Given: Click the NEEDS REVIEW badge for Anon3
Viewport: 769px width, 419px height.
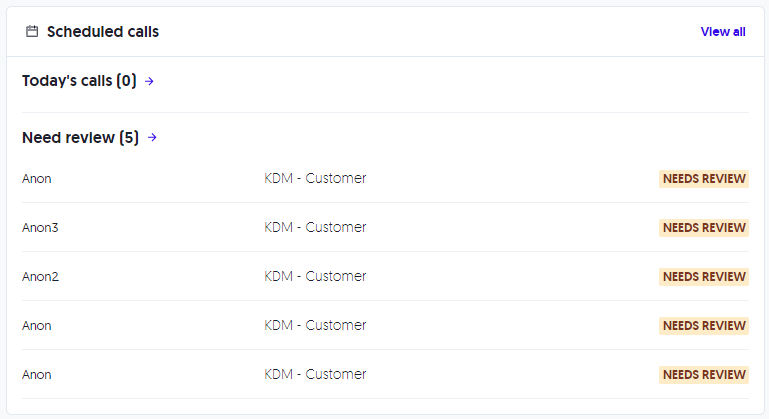Looking at the screenshot, I should point(704,228).
